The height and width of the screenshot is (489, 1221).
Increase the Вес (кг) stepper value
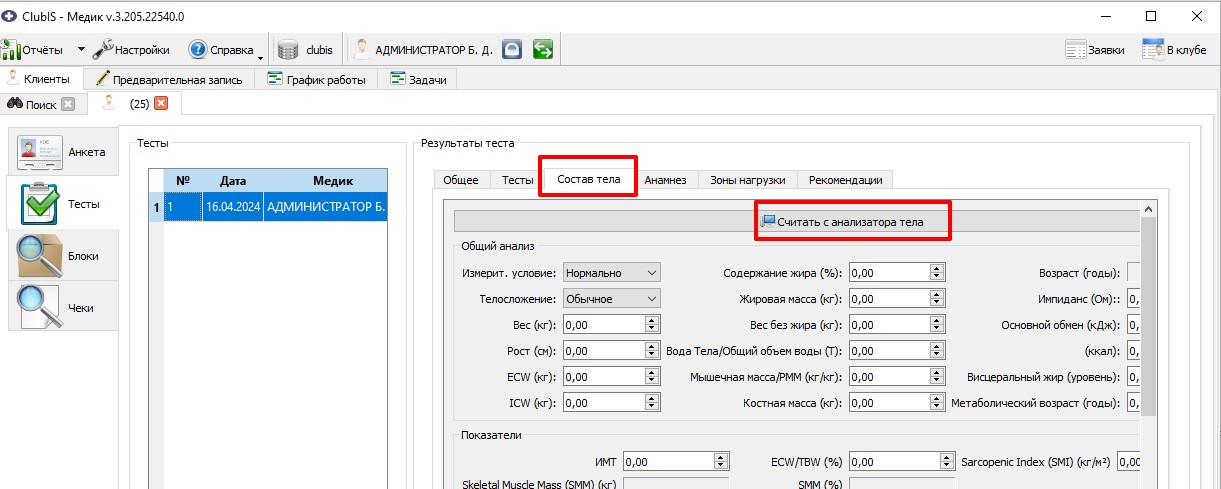click(652, 320)
